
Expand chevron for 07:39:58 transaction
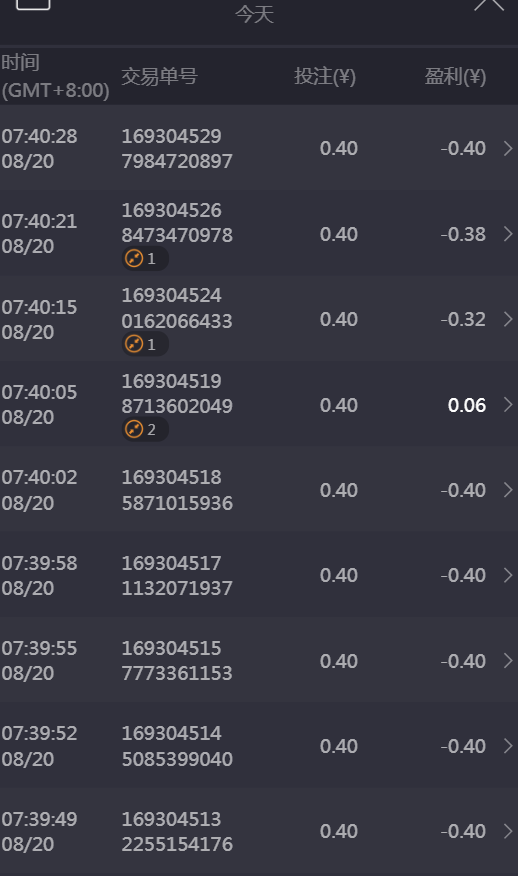(508, 575)
